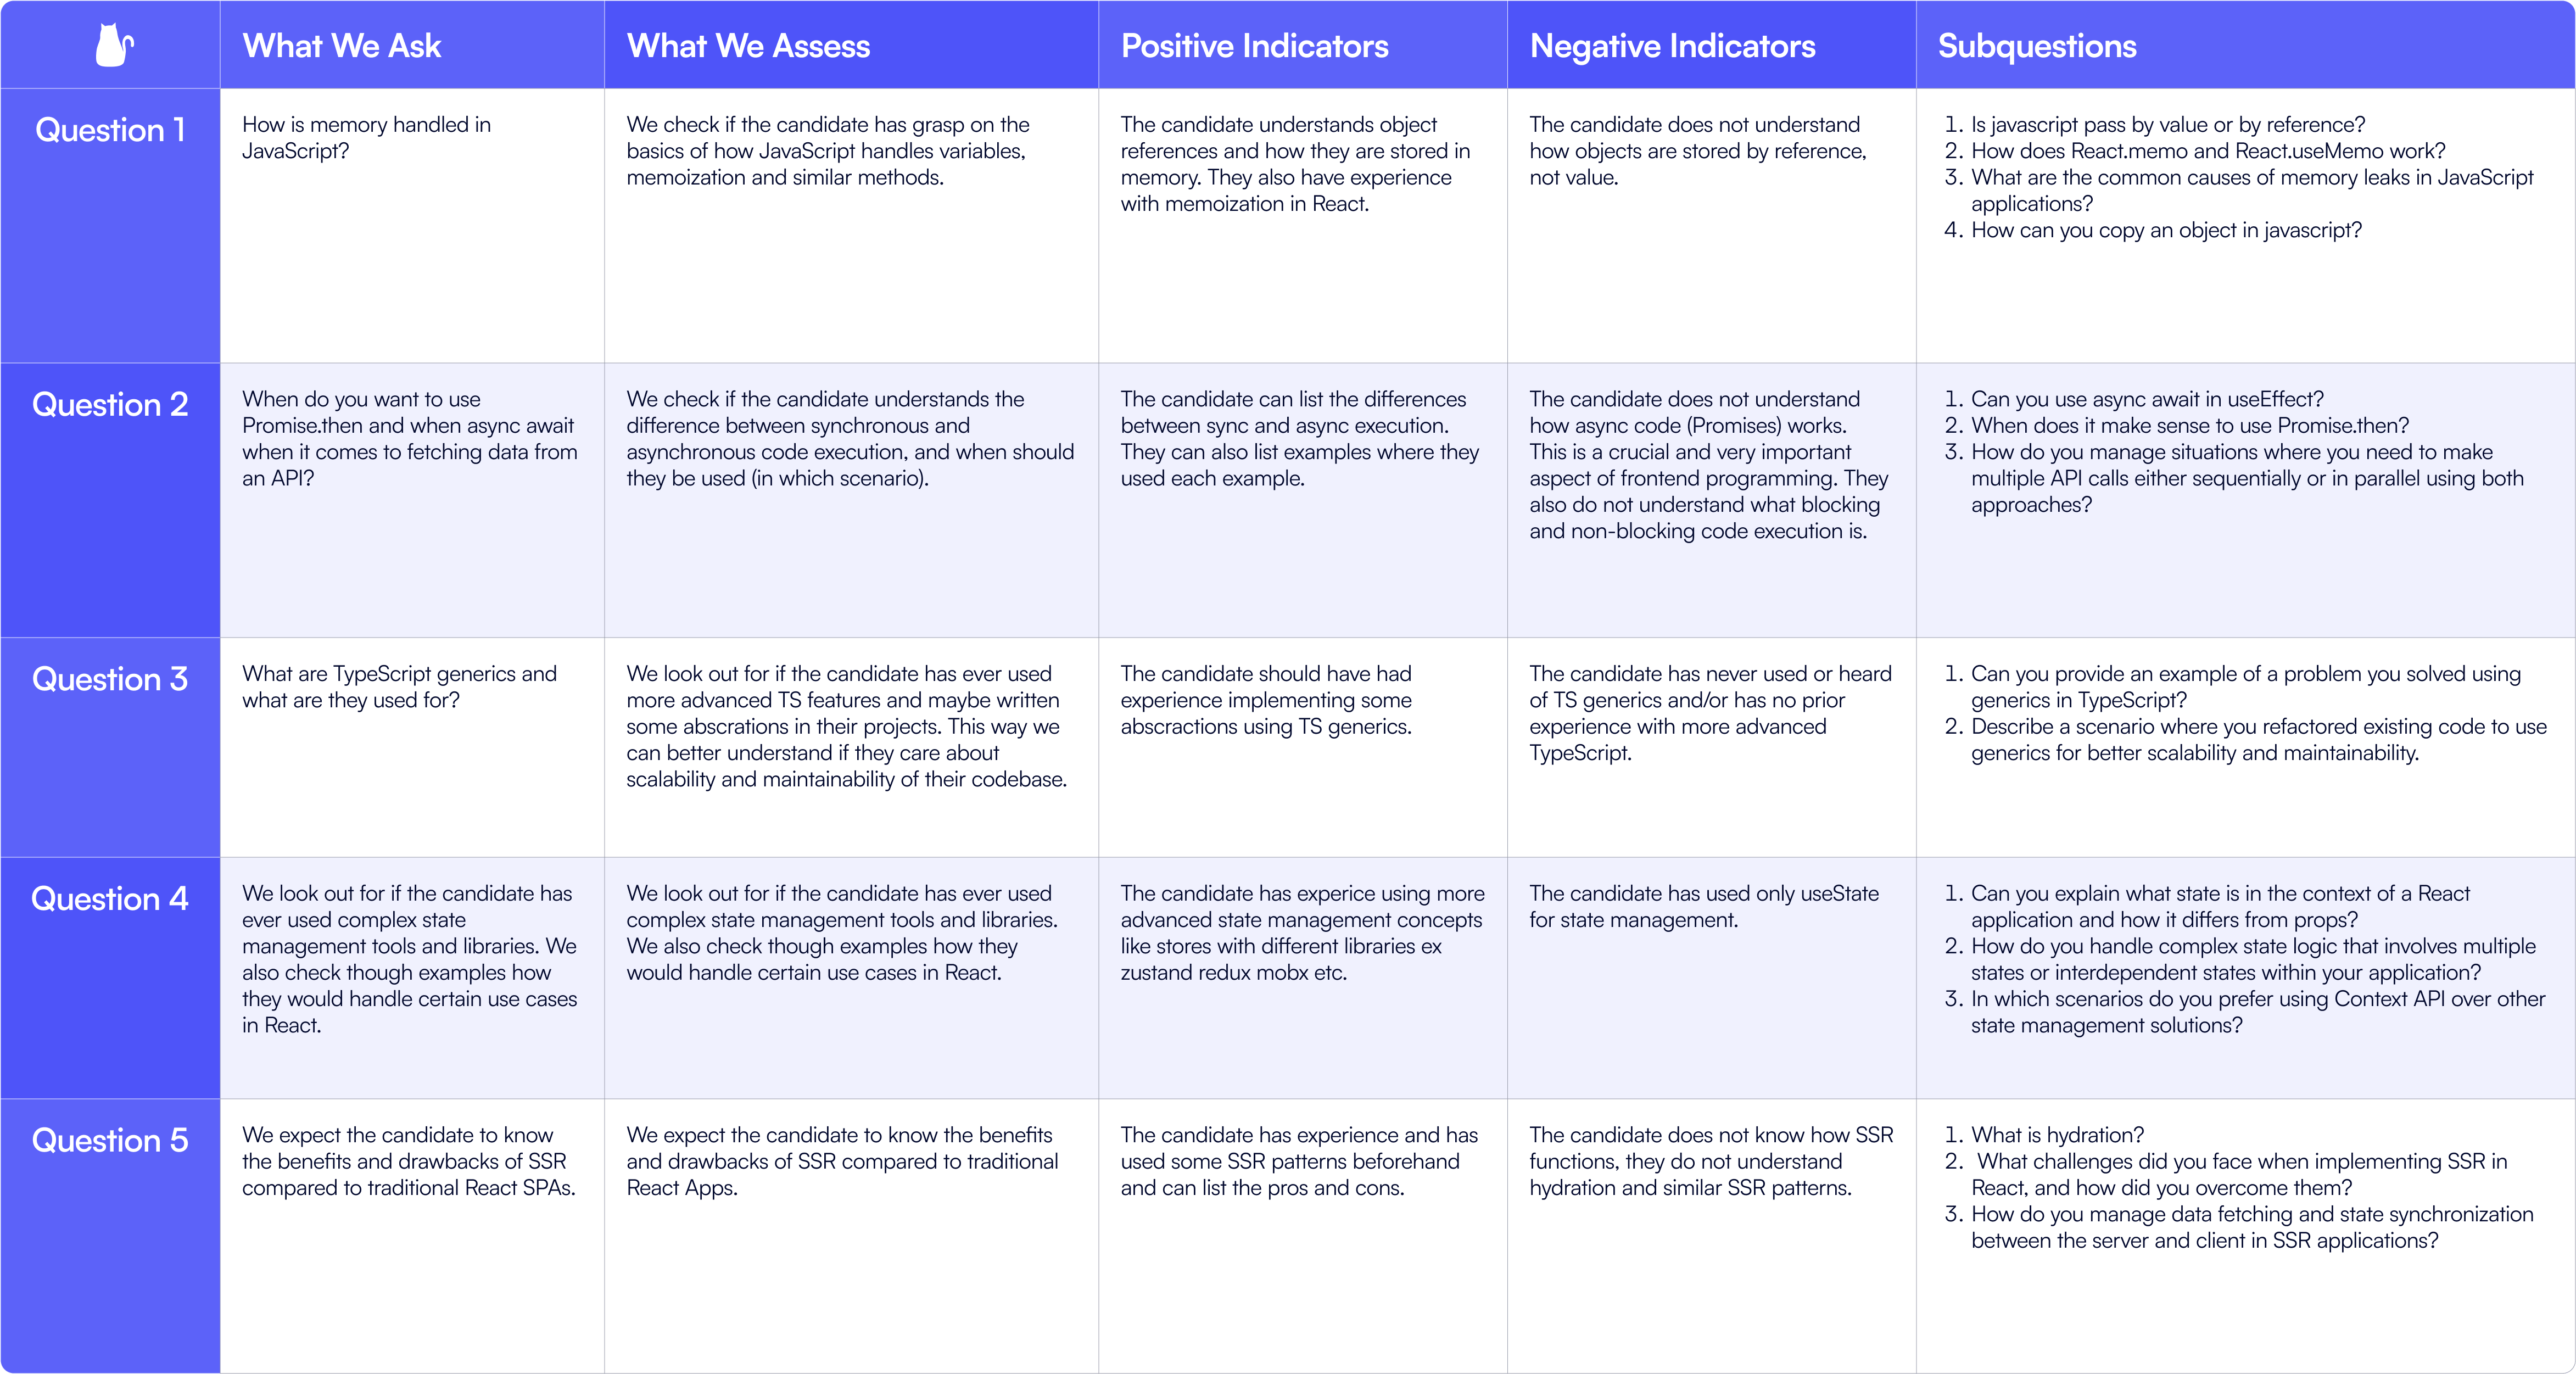Click the Promise.then versus async await question
Viewport: 2576px width, 1374px height.
(409, 439)
